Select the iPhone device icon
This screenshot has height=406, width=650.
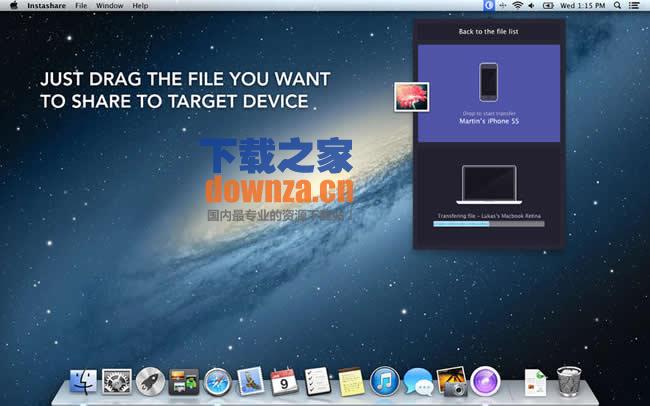489,82
